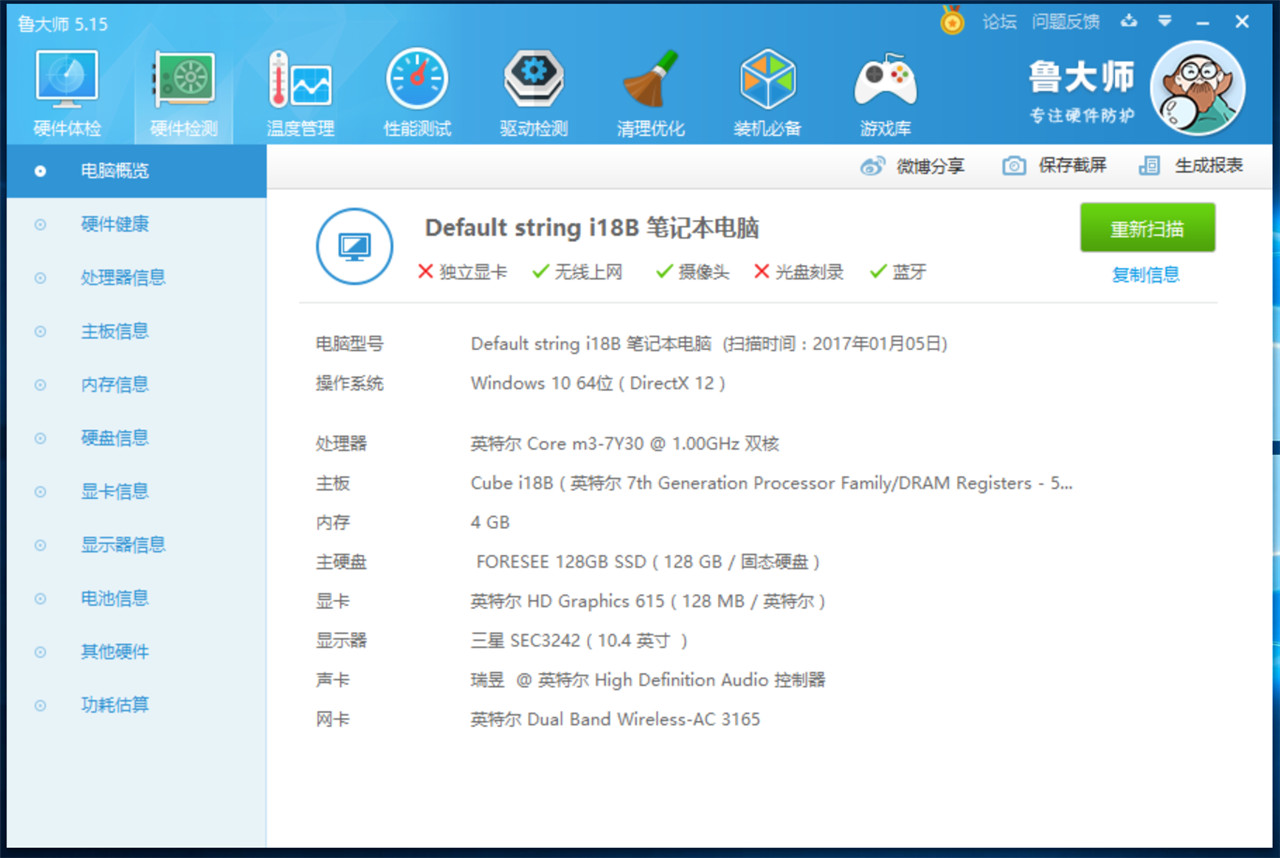Click the bold heading 'Default string i18B 笔记本电脑'

coord(592,228)
